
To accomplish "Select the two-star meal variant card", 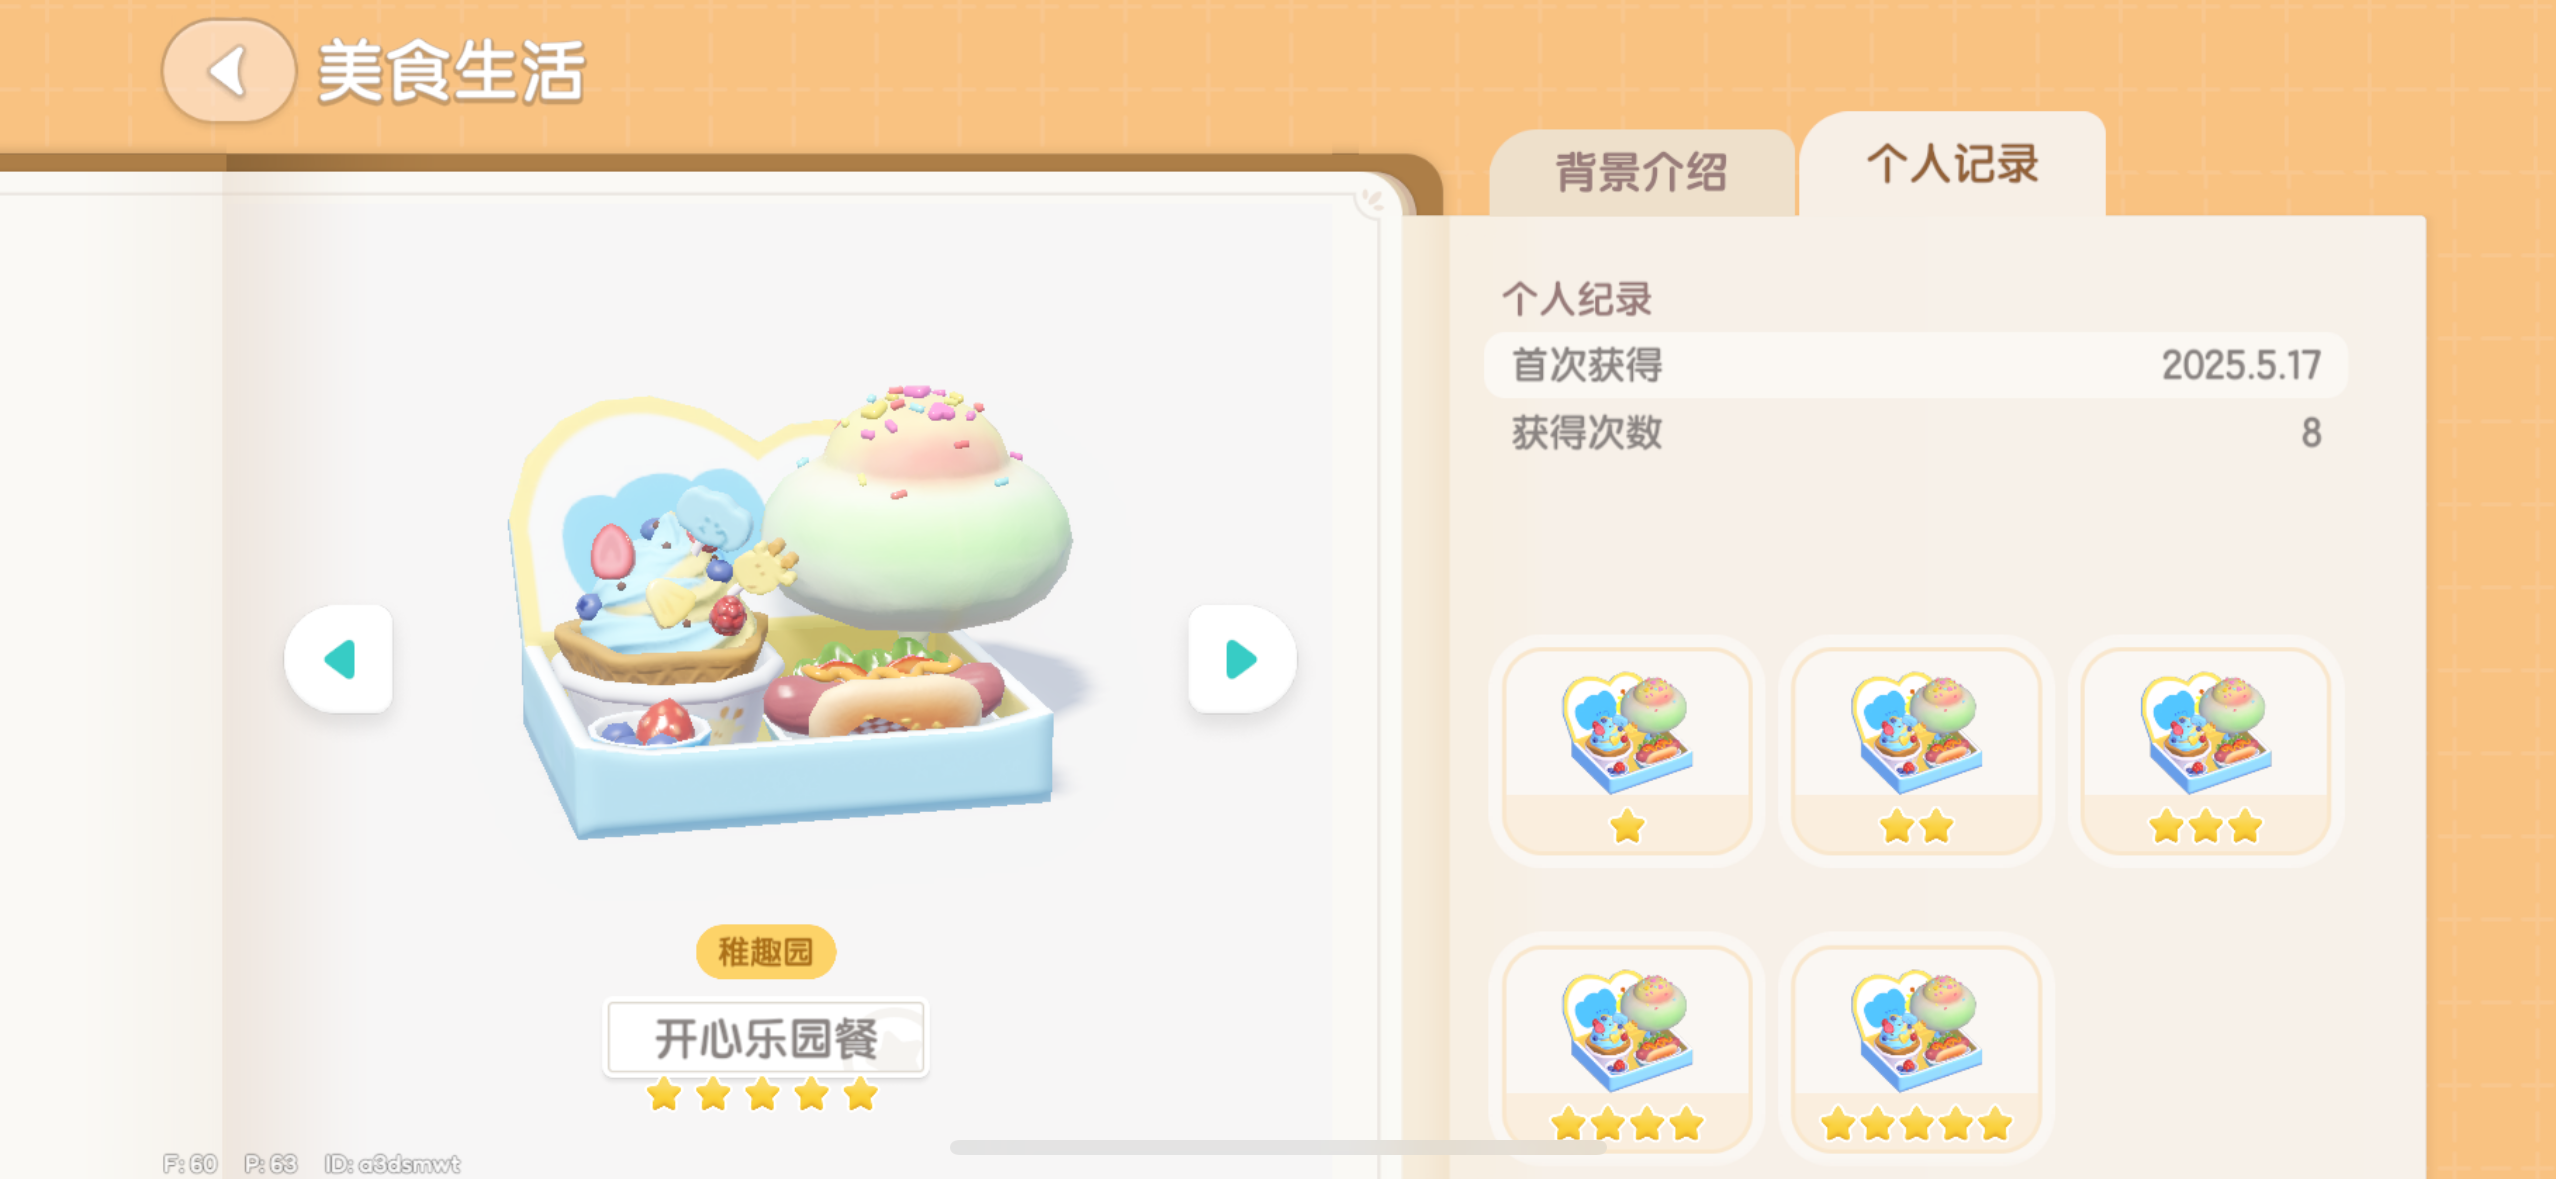I will (1916, 751).
